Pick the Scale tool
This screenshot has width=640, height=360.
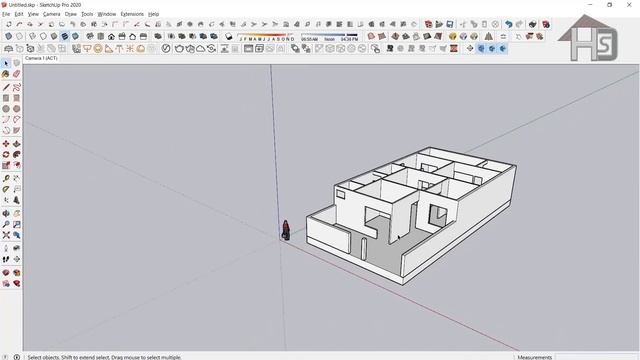click(6, 165)
